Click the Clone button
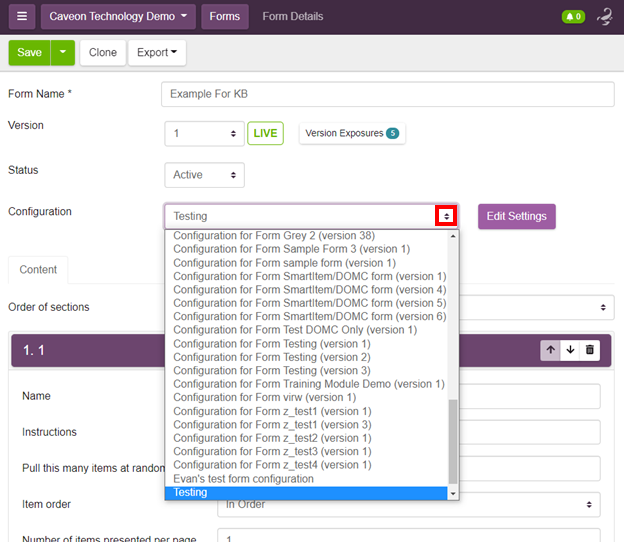The image size is (624, 542). click(103, 52)
